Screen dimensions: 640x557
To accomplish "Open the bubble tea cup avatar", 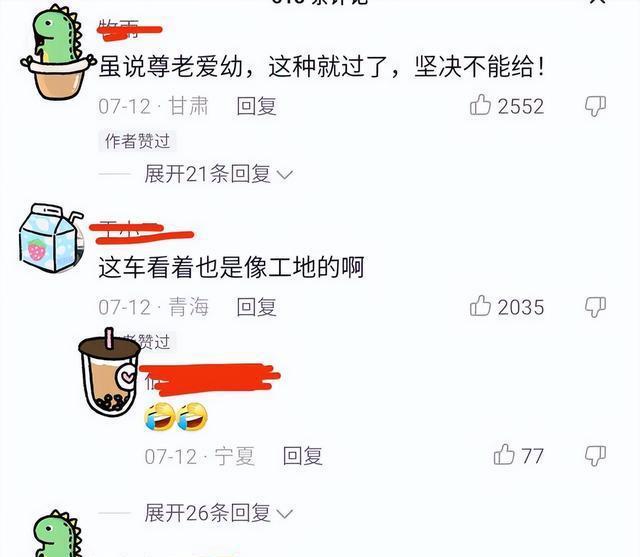I will pos(109,372).
